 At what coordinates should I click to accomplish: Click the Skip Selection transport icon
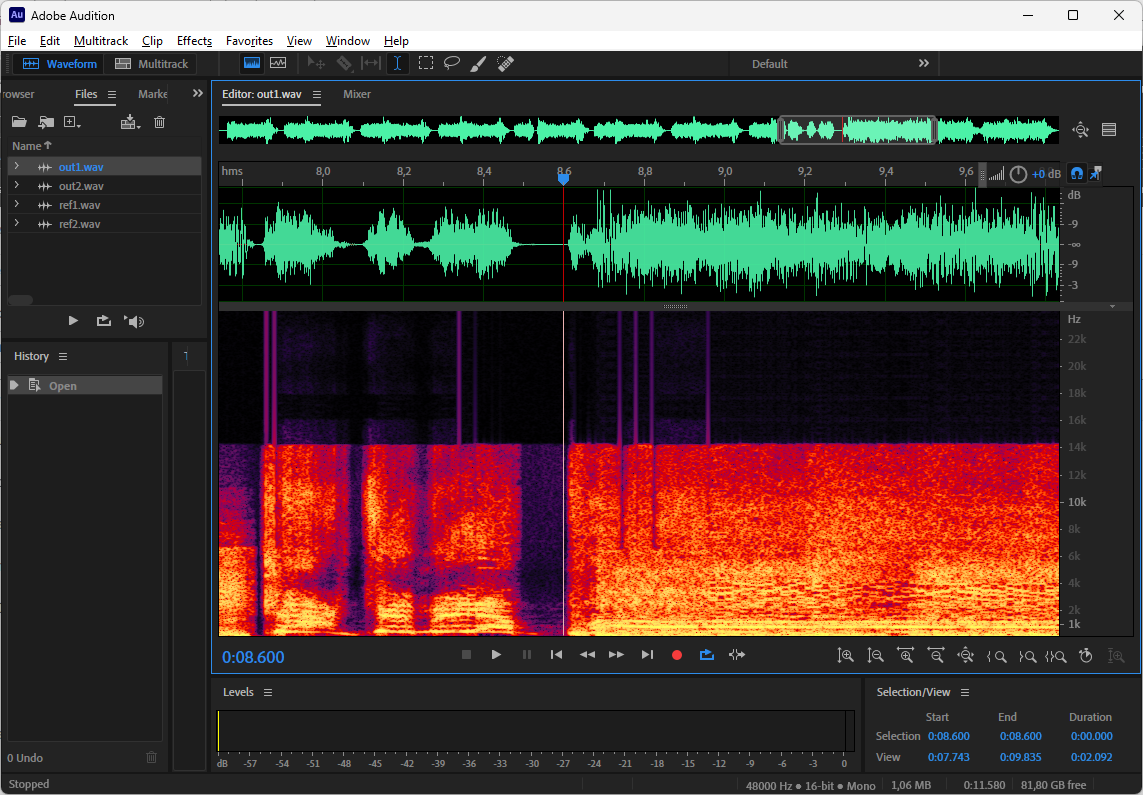pyautogui.click(x=737, y=655)
